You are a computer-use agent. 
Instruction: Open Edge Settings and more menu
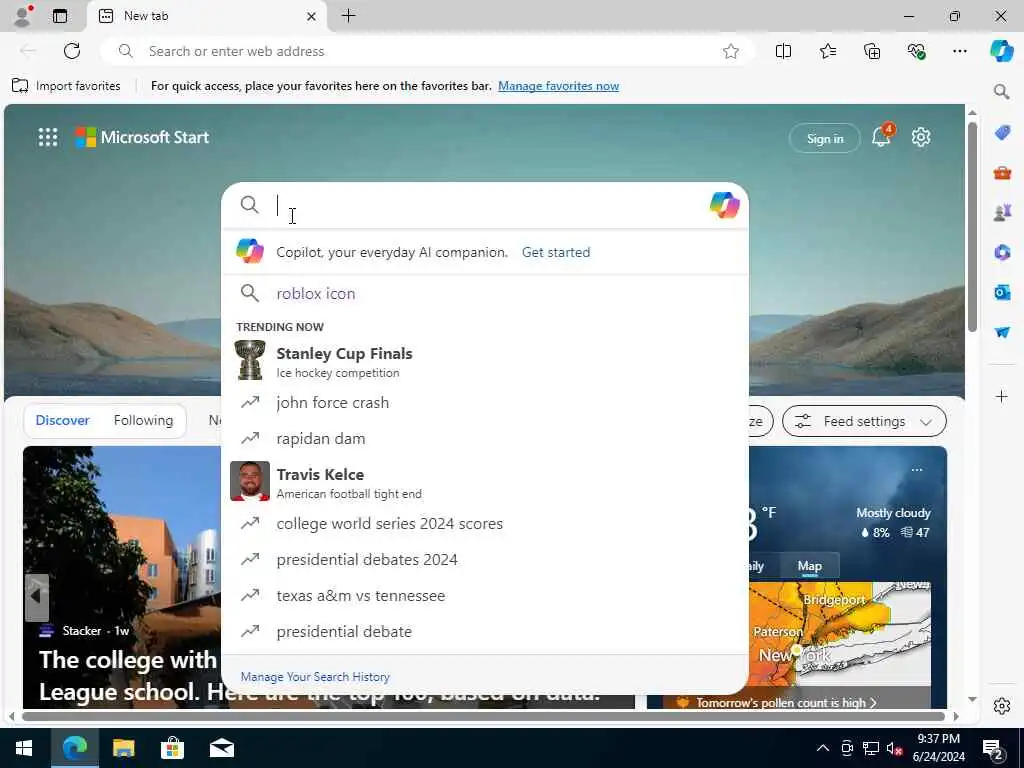[959, 51]
